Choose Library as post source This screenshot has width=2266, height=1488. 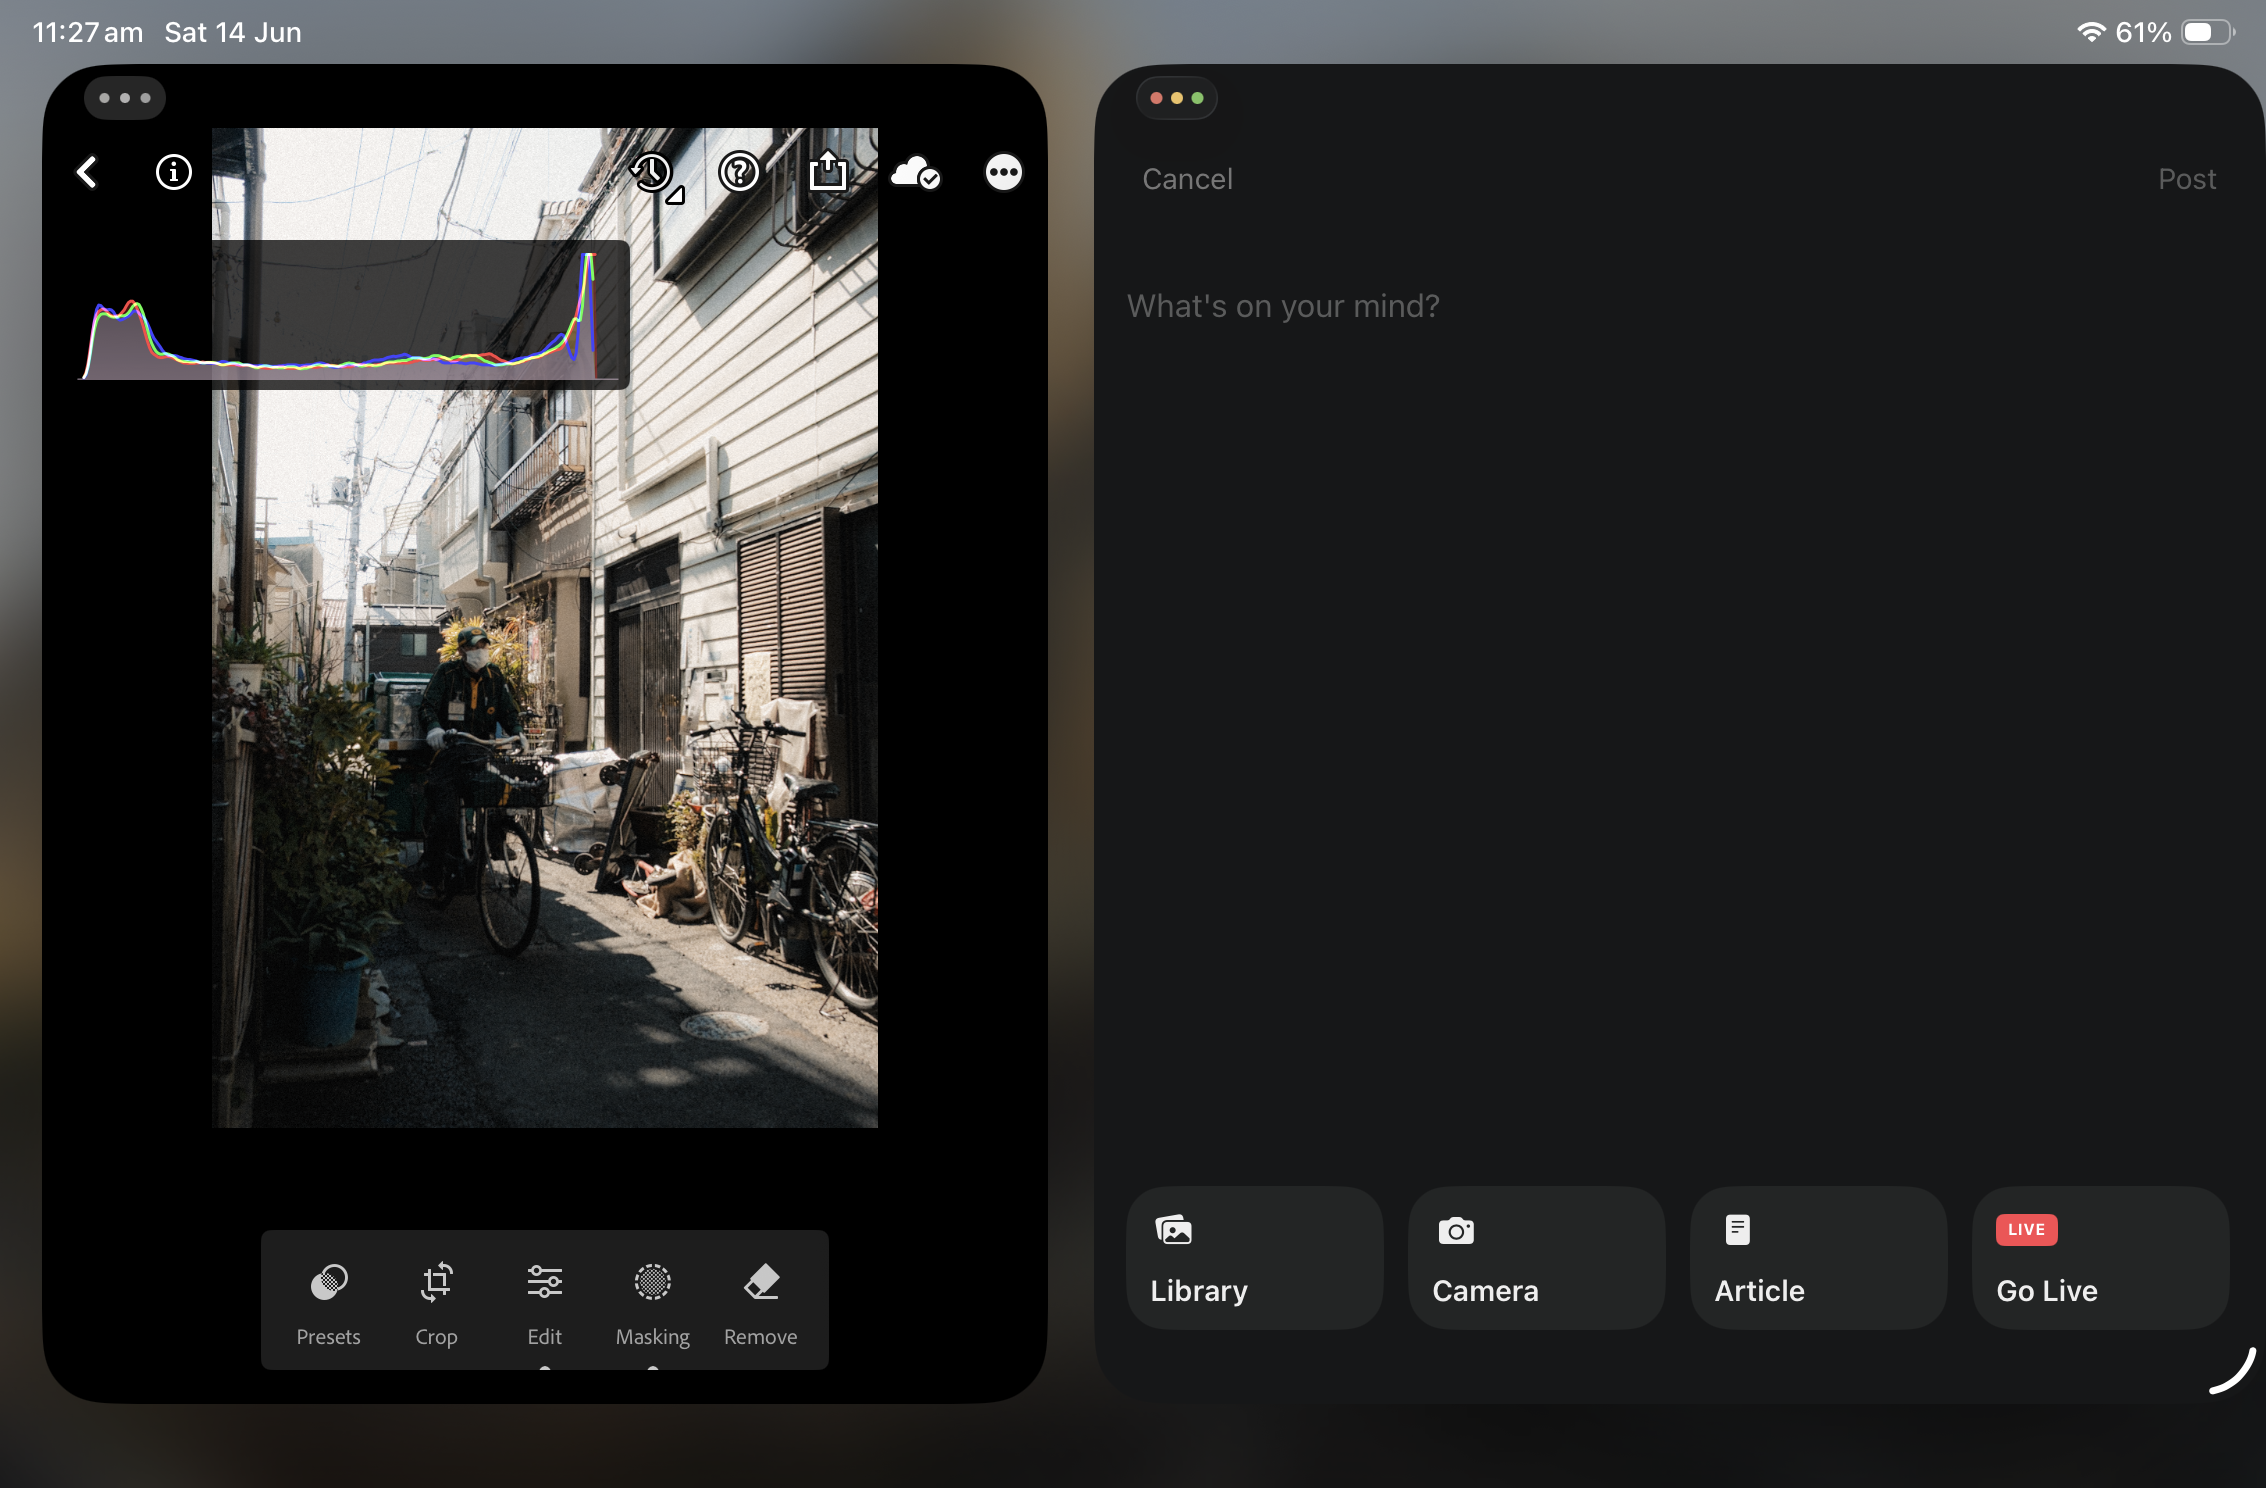click(x=1254, y=1258)
